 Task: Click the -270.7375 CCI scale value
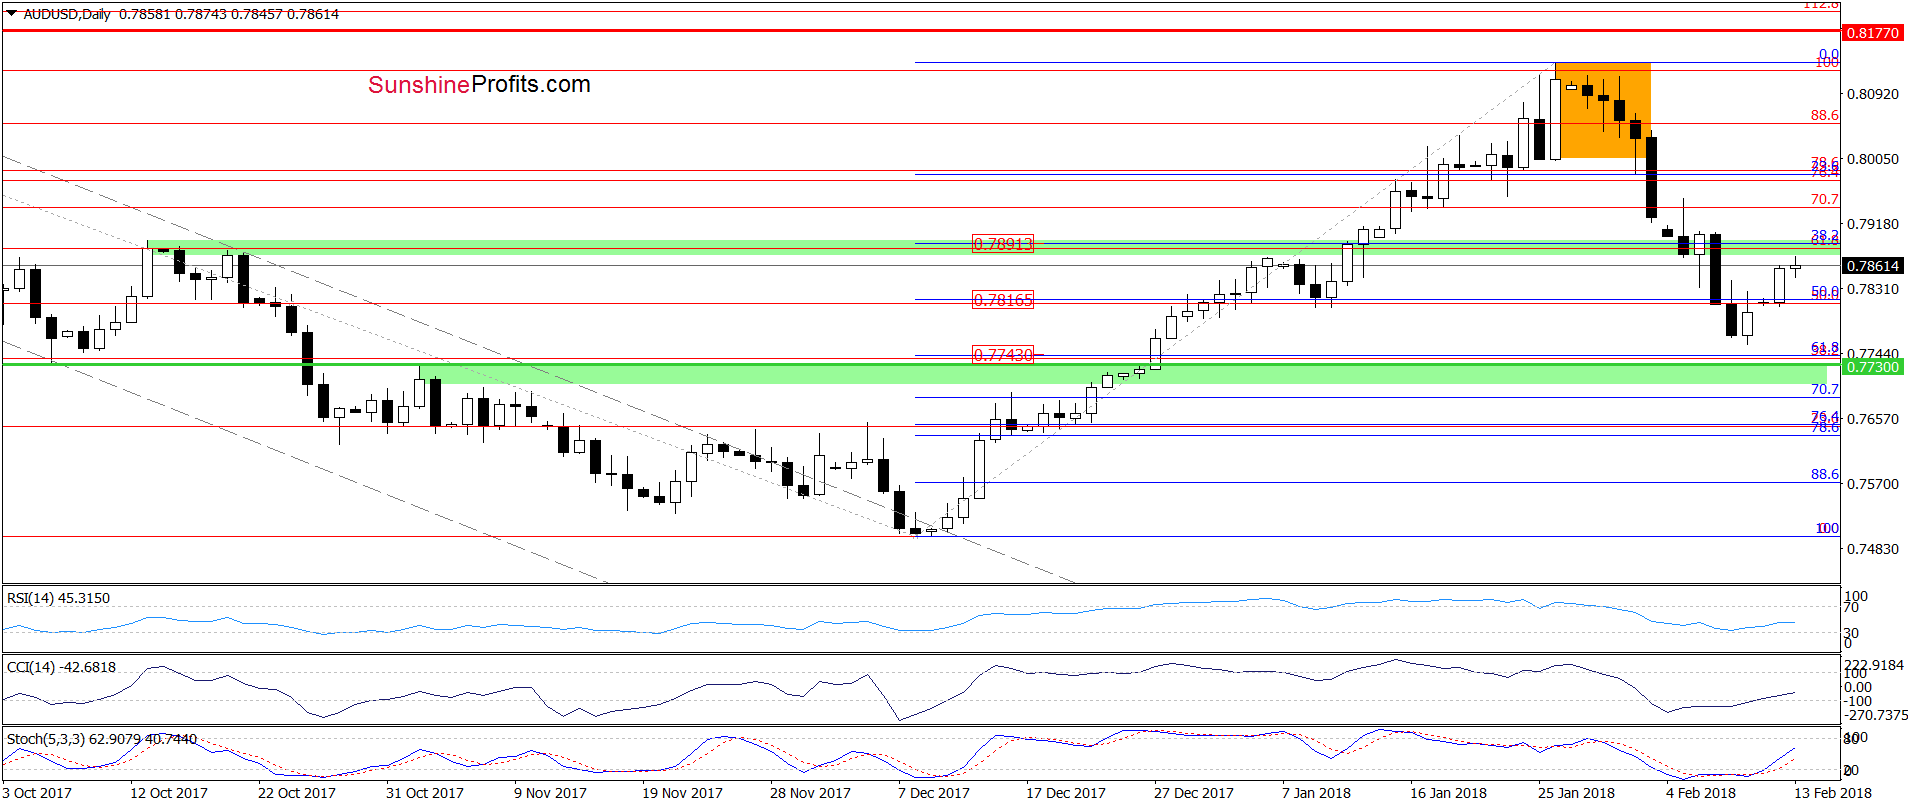1875,715
